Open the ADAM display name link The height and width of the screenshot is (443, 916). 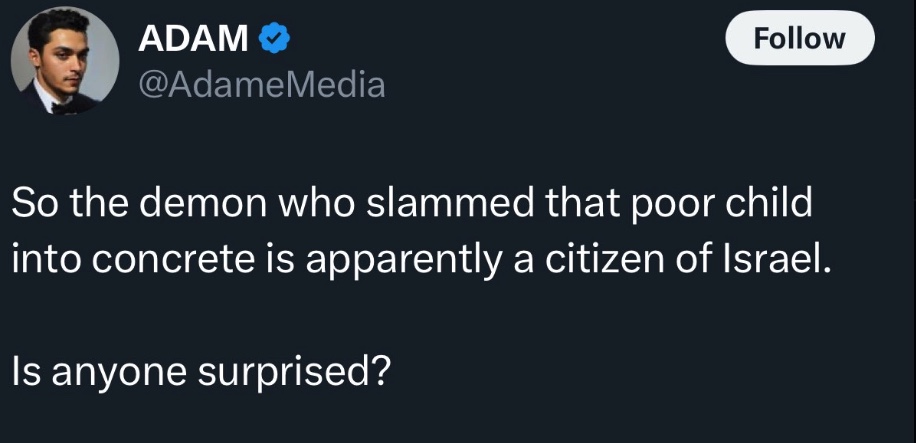pos(194,39)
